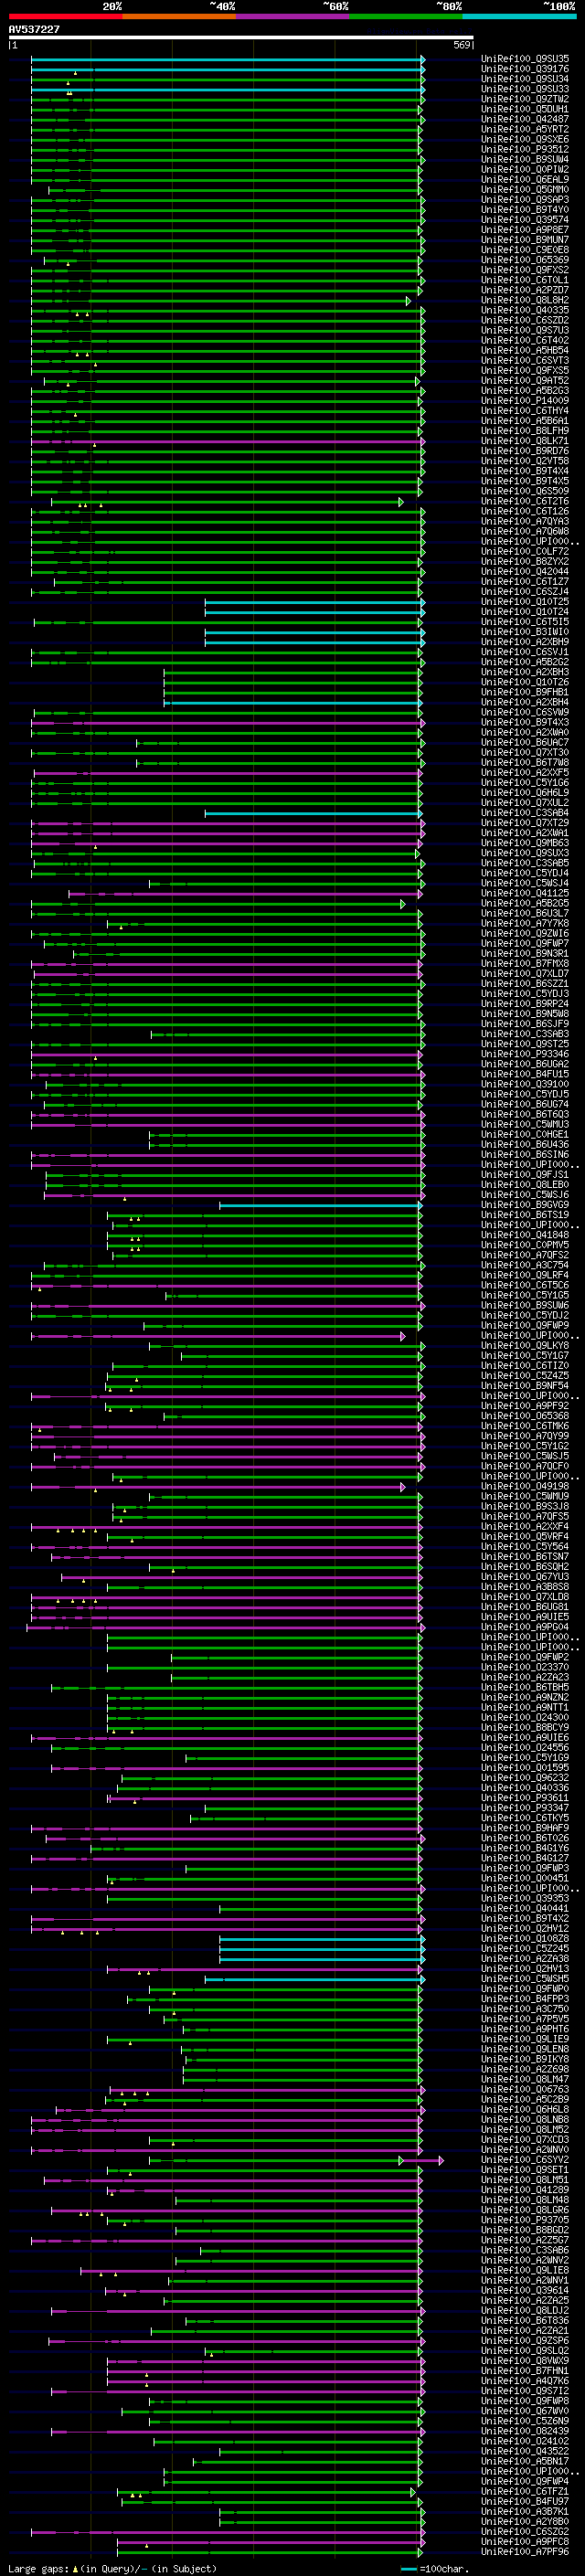
Task: Select the UniRef100_A9PFC8 label
Action: click(525, 2541)
